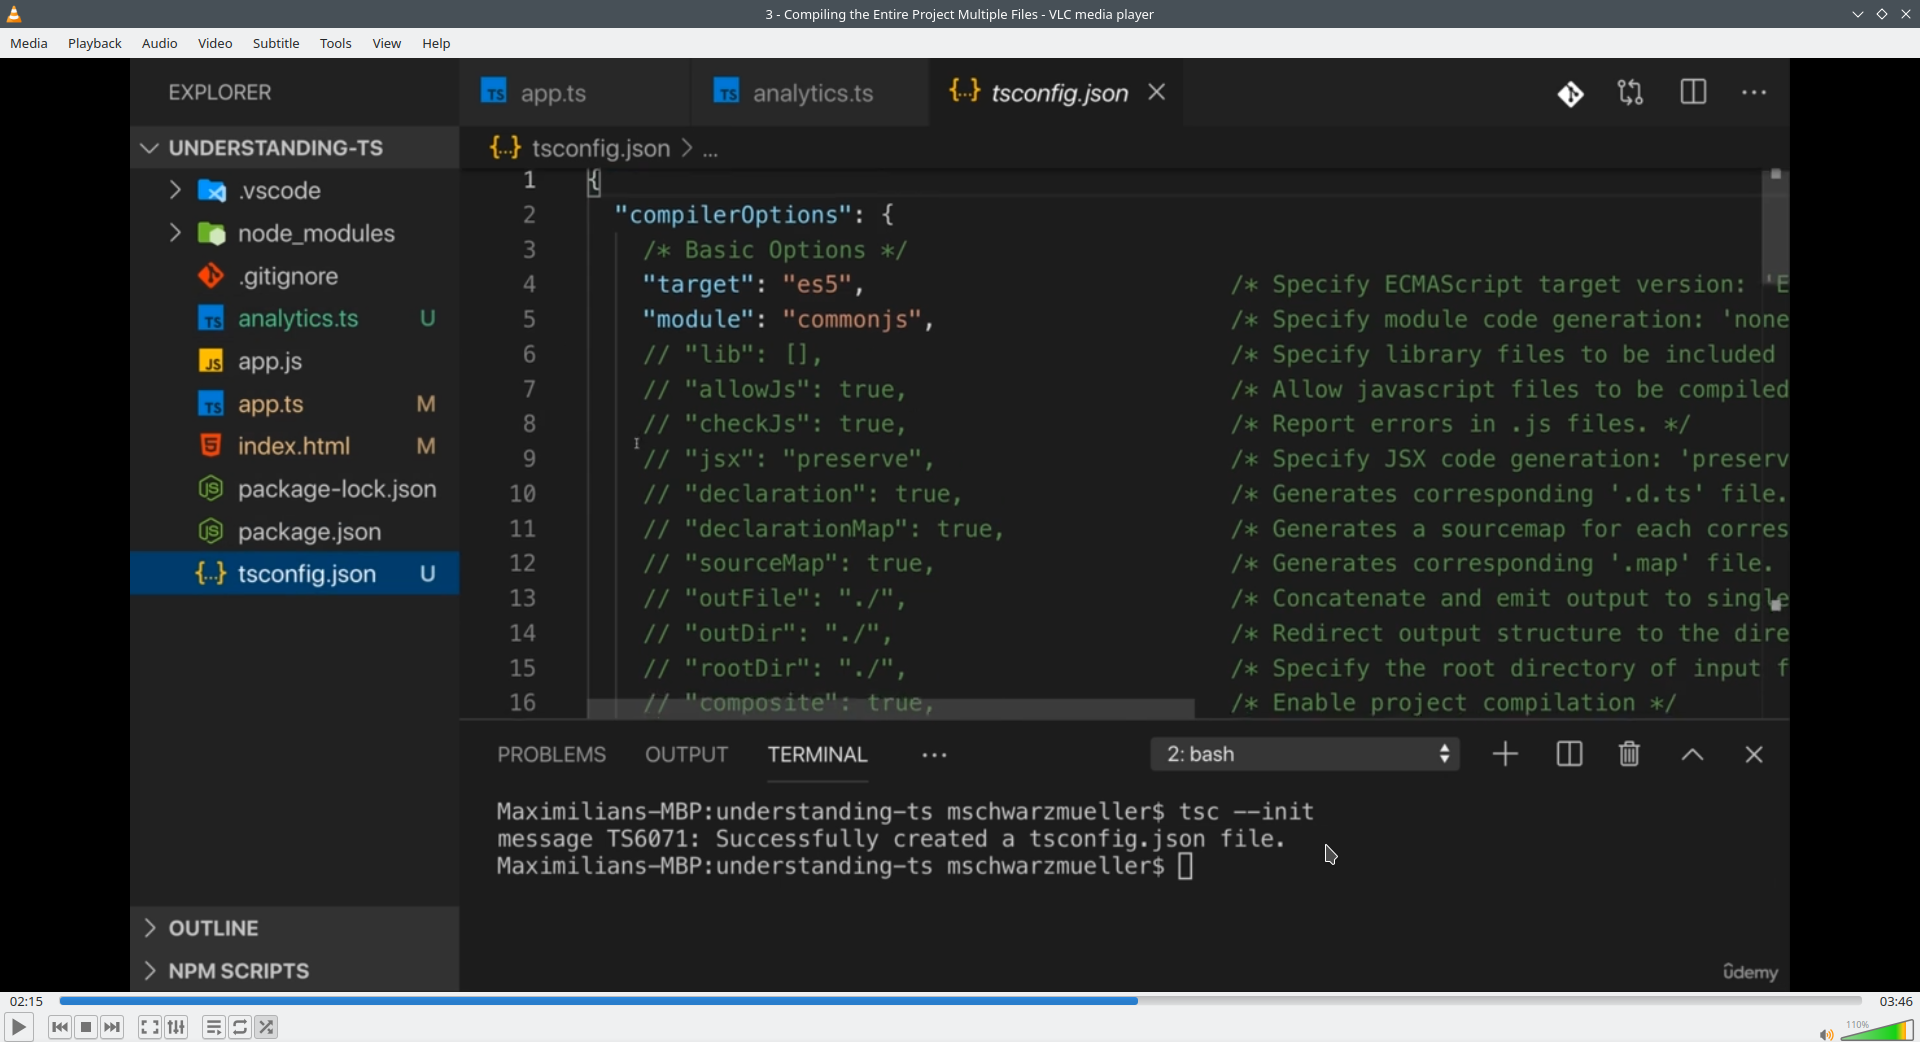1920x1042 pixels.
Task: Open the Tools menu
Action: [x=336, y=44]
